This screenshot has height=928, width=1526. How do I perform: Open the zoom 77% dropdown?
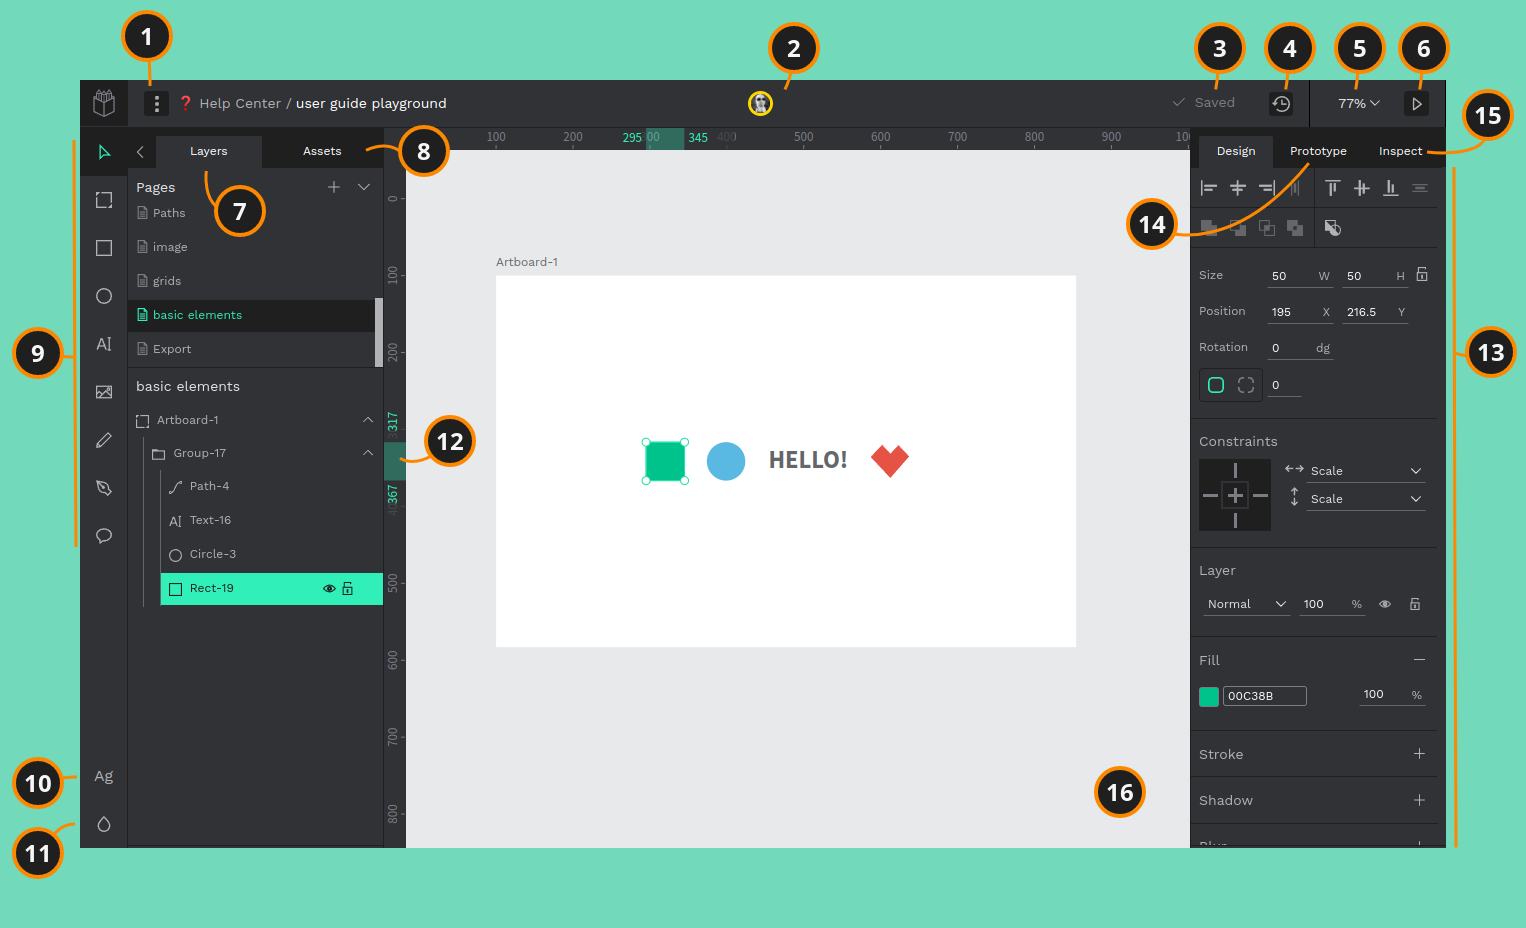coord(1358,103)
